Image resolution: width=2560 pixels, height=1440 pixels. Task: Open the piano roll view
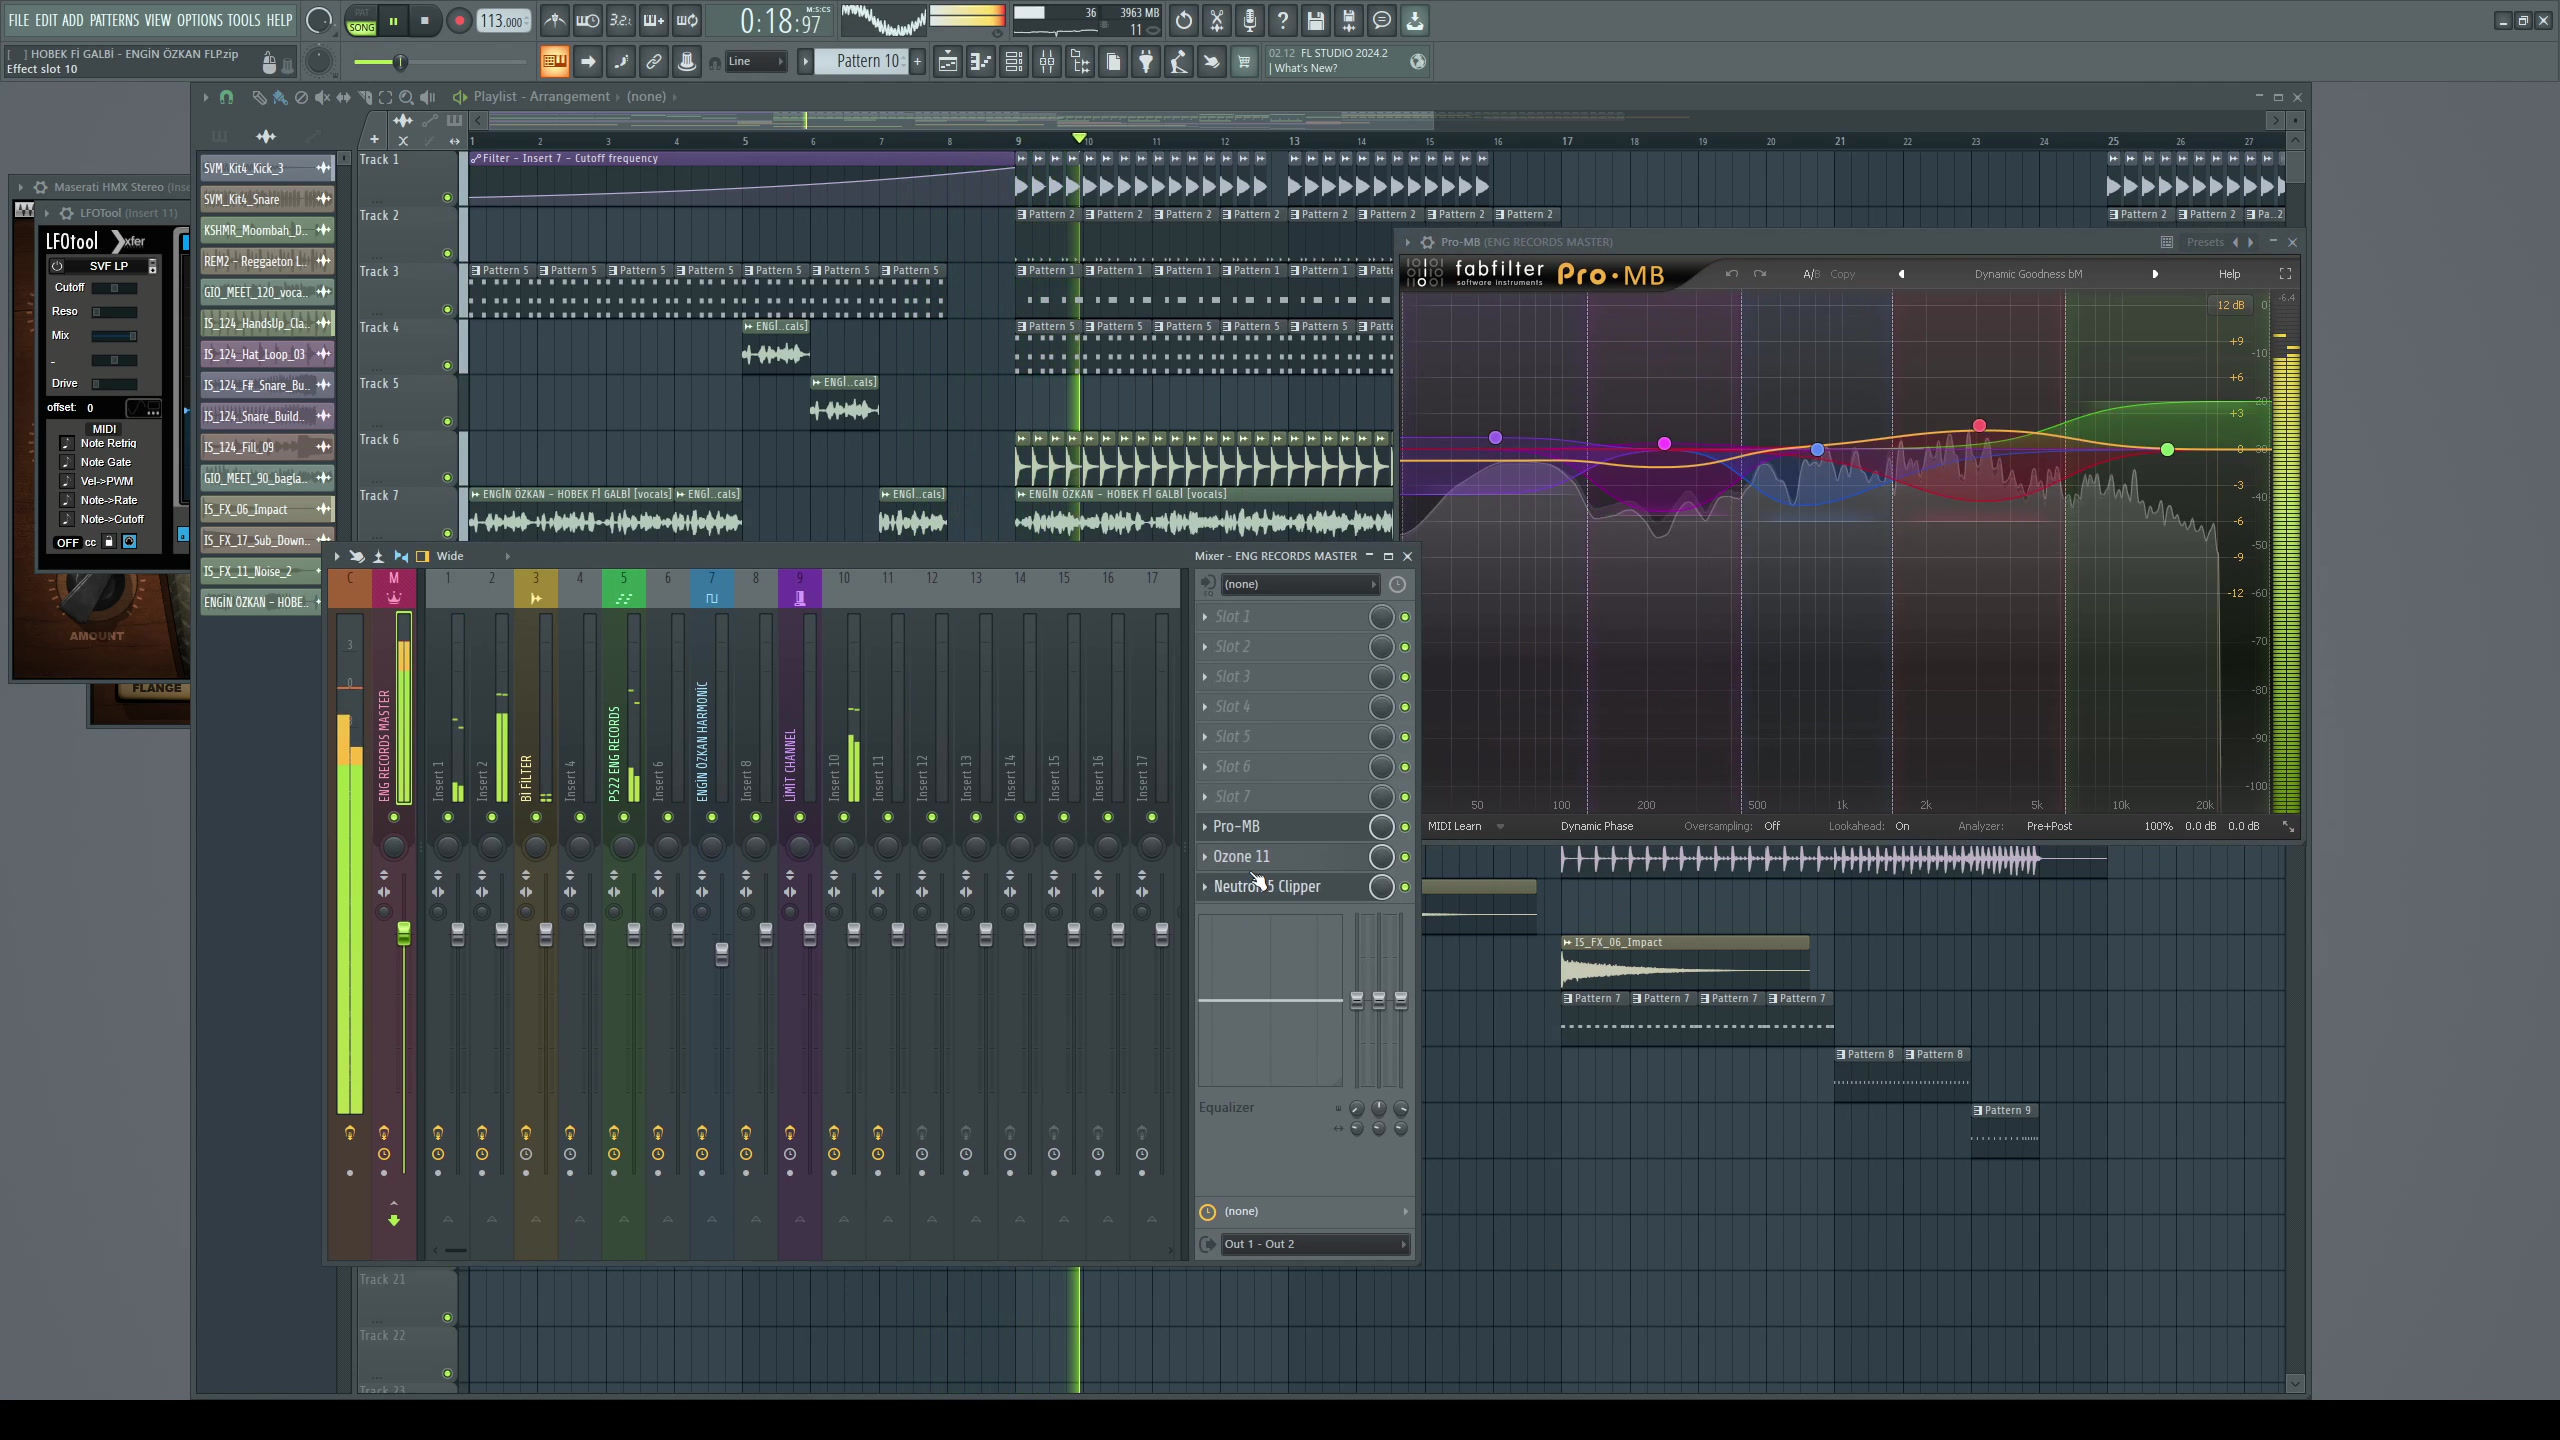coord(981,62)
